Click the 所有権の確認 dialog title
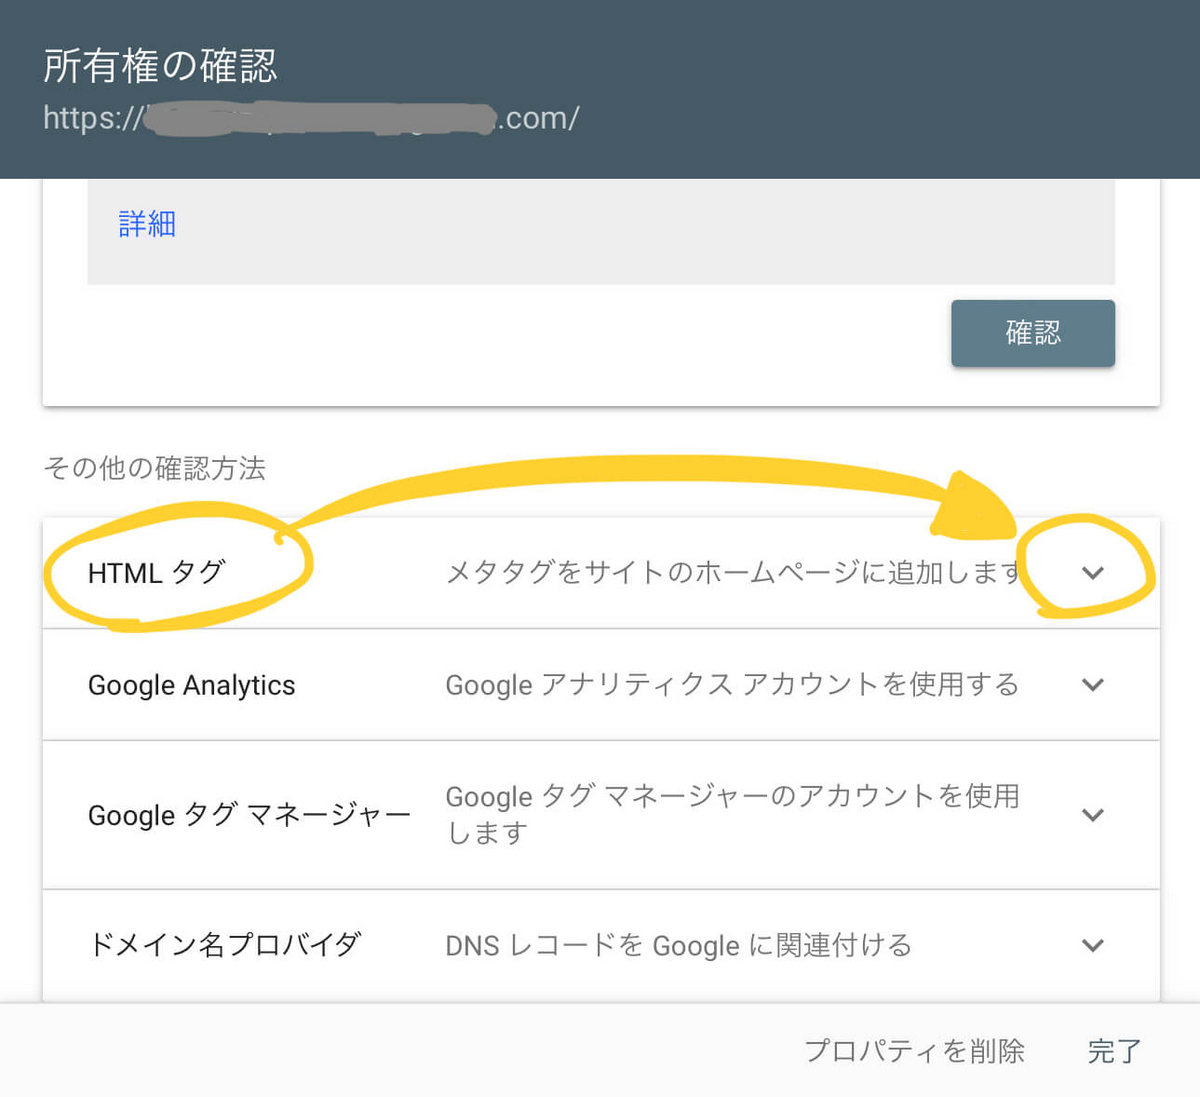This screenshot has width=1200, height=1097. coord(160,66)
